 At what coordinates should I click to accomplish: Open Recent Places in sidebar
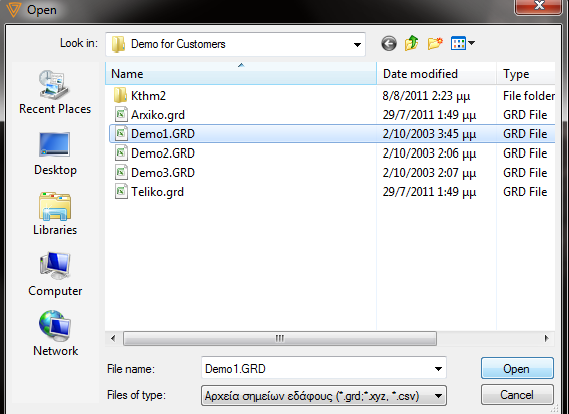(55, 93)
